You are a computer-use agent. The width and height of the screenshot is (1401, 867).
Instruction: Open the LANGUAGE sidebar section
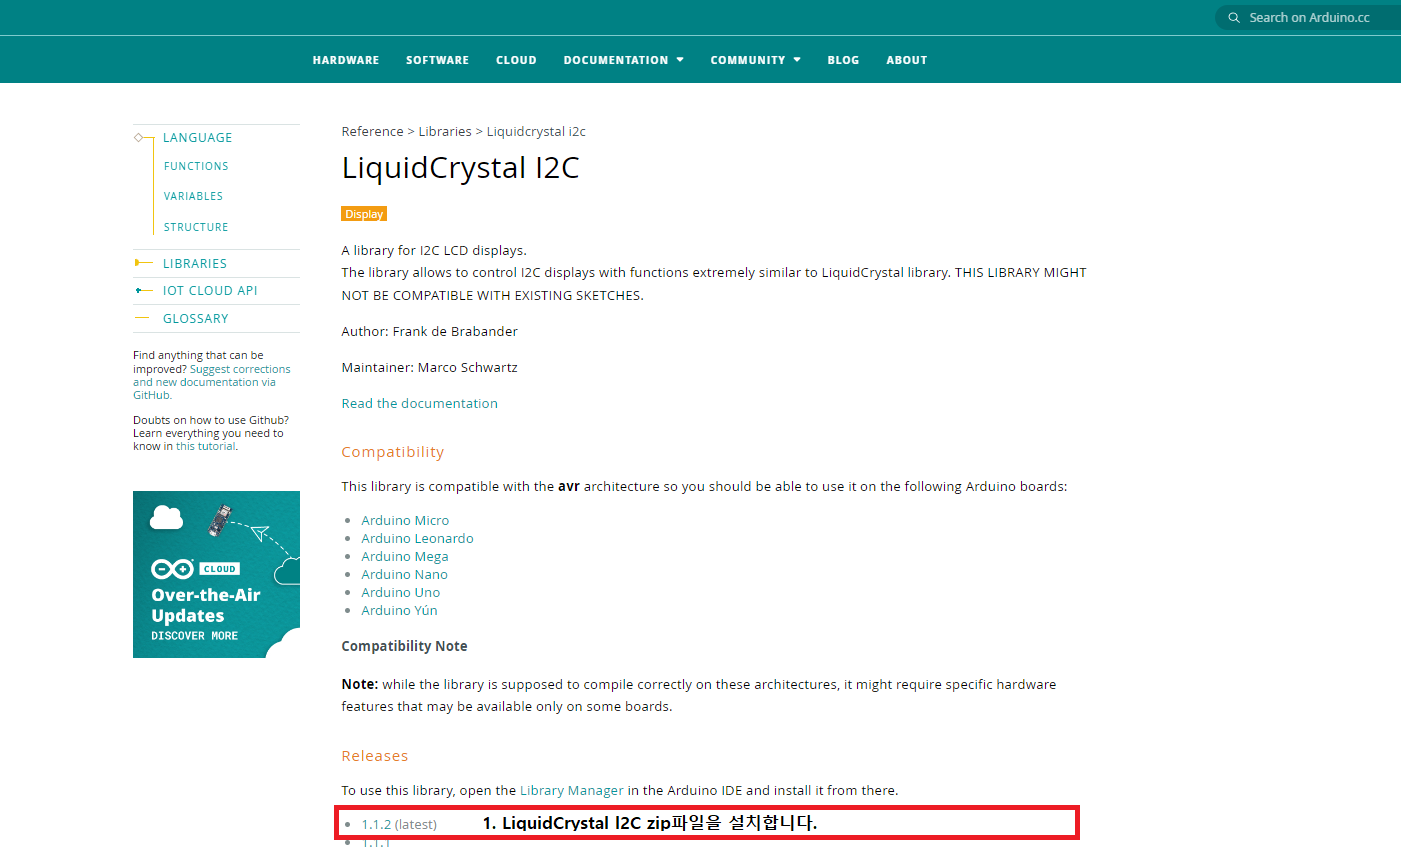pos(198,138)
